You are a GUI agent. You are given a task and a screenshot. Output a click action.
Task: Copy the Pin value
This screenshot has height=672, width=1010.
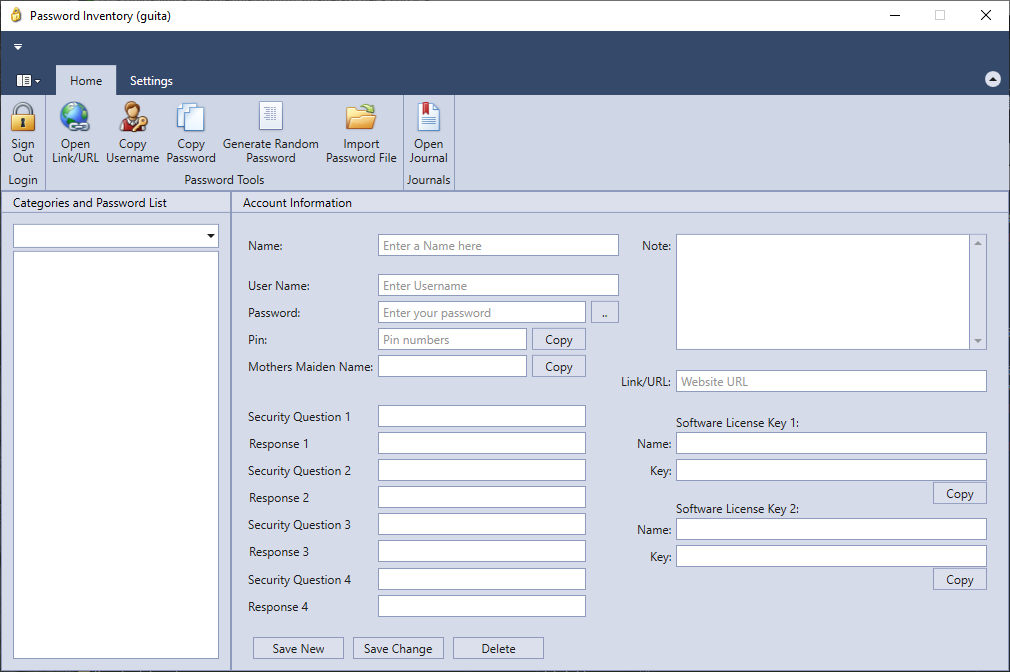pyautogui.click(x=558, y=340)
